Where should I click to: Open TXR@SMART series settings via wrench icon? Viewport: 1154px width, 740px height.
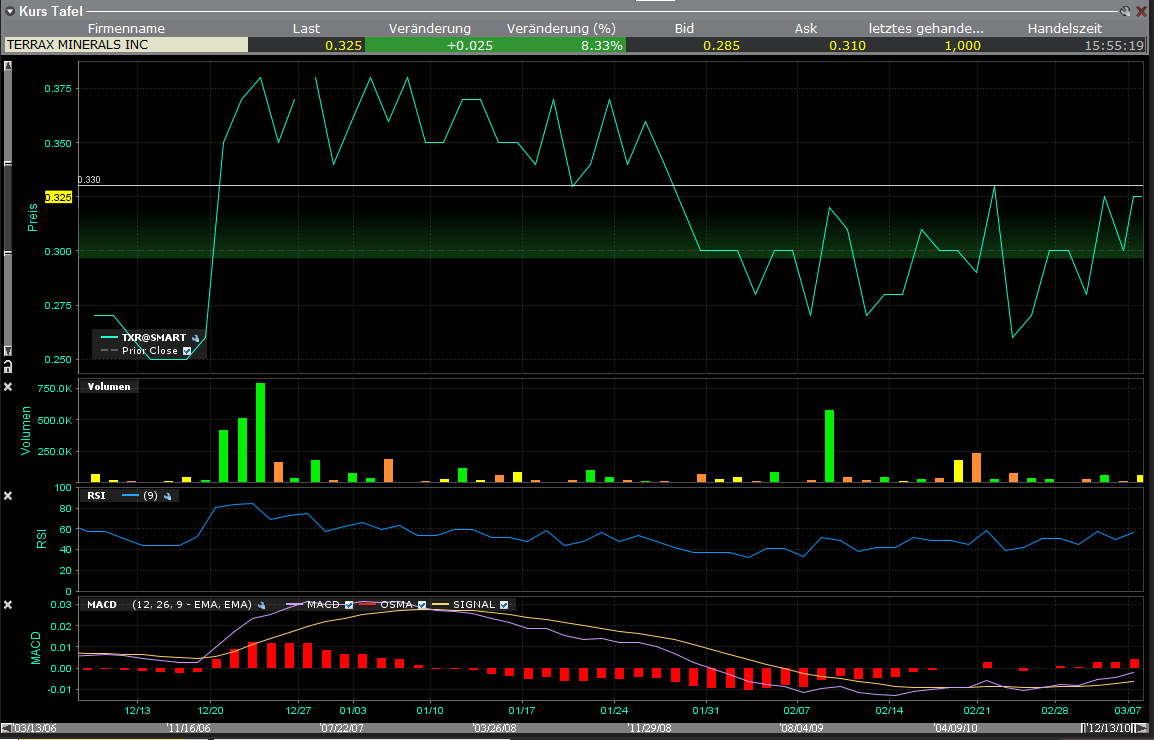tap(196, 338)
